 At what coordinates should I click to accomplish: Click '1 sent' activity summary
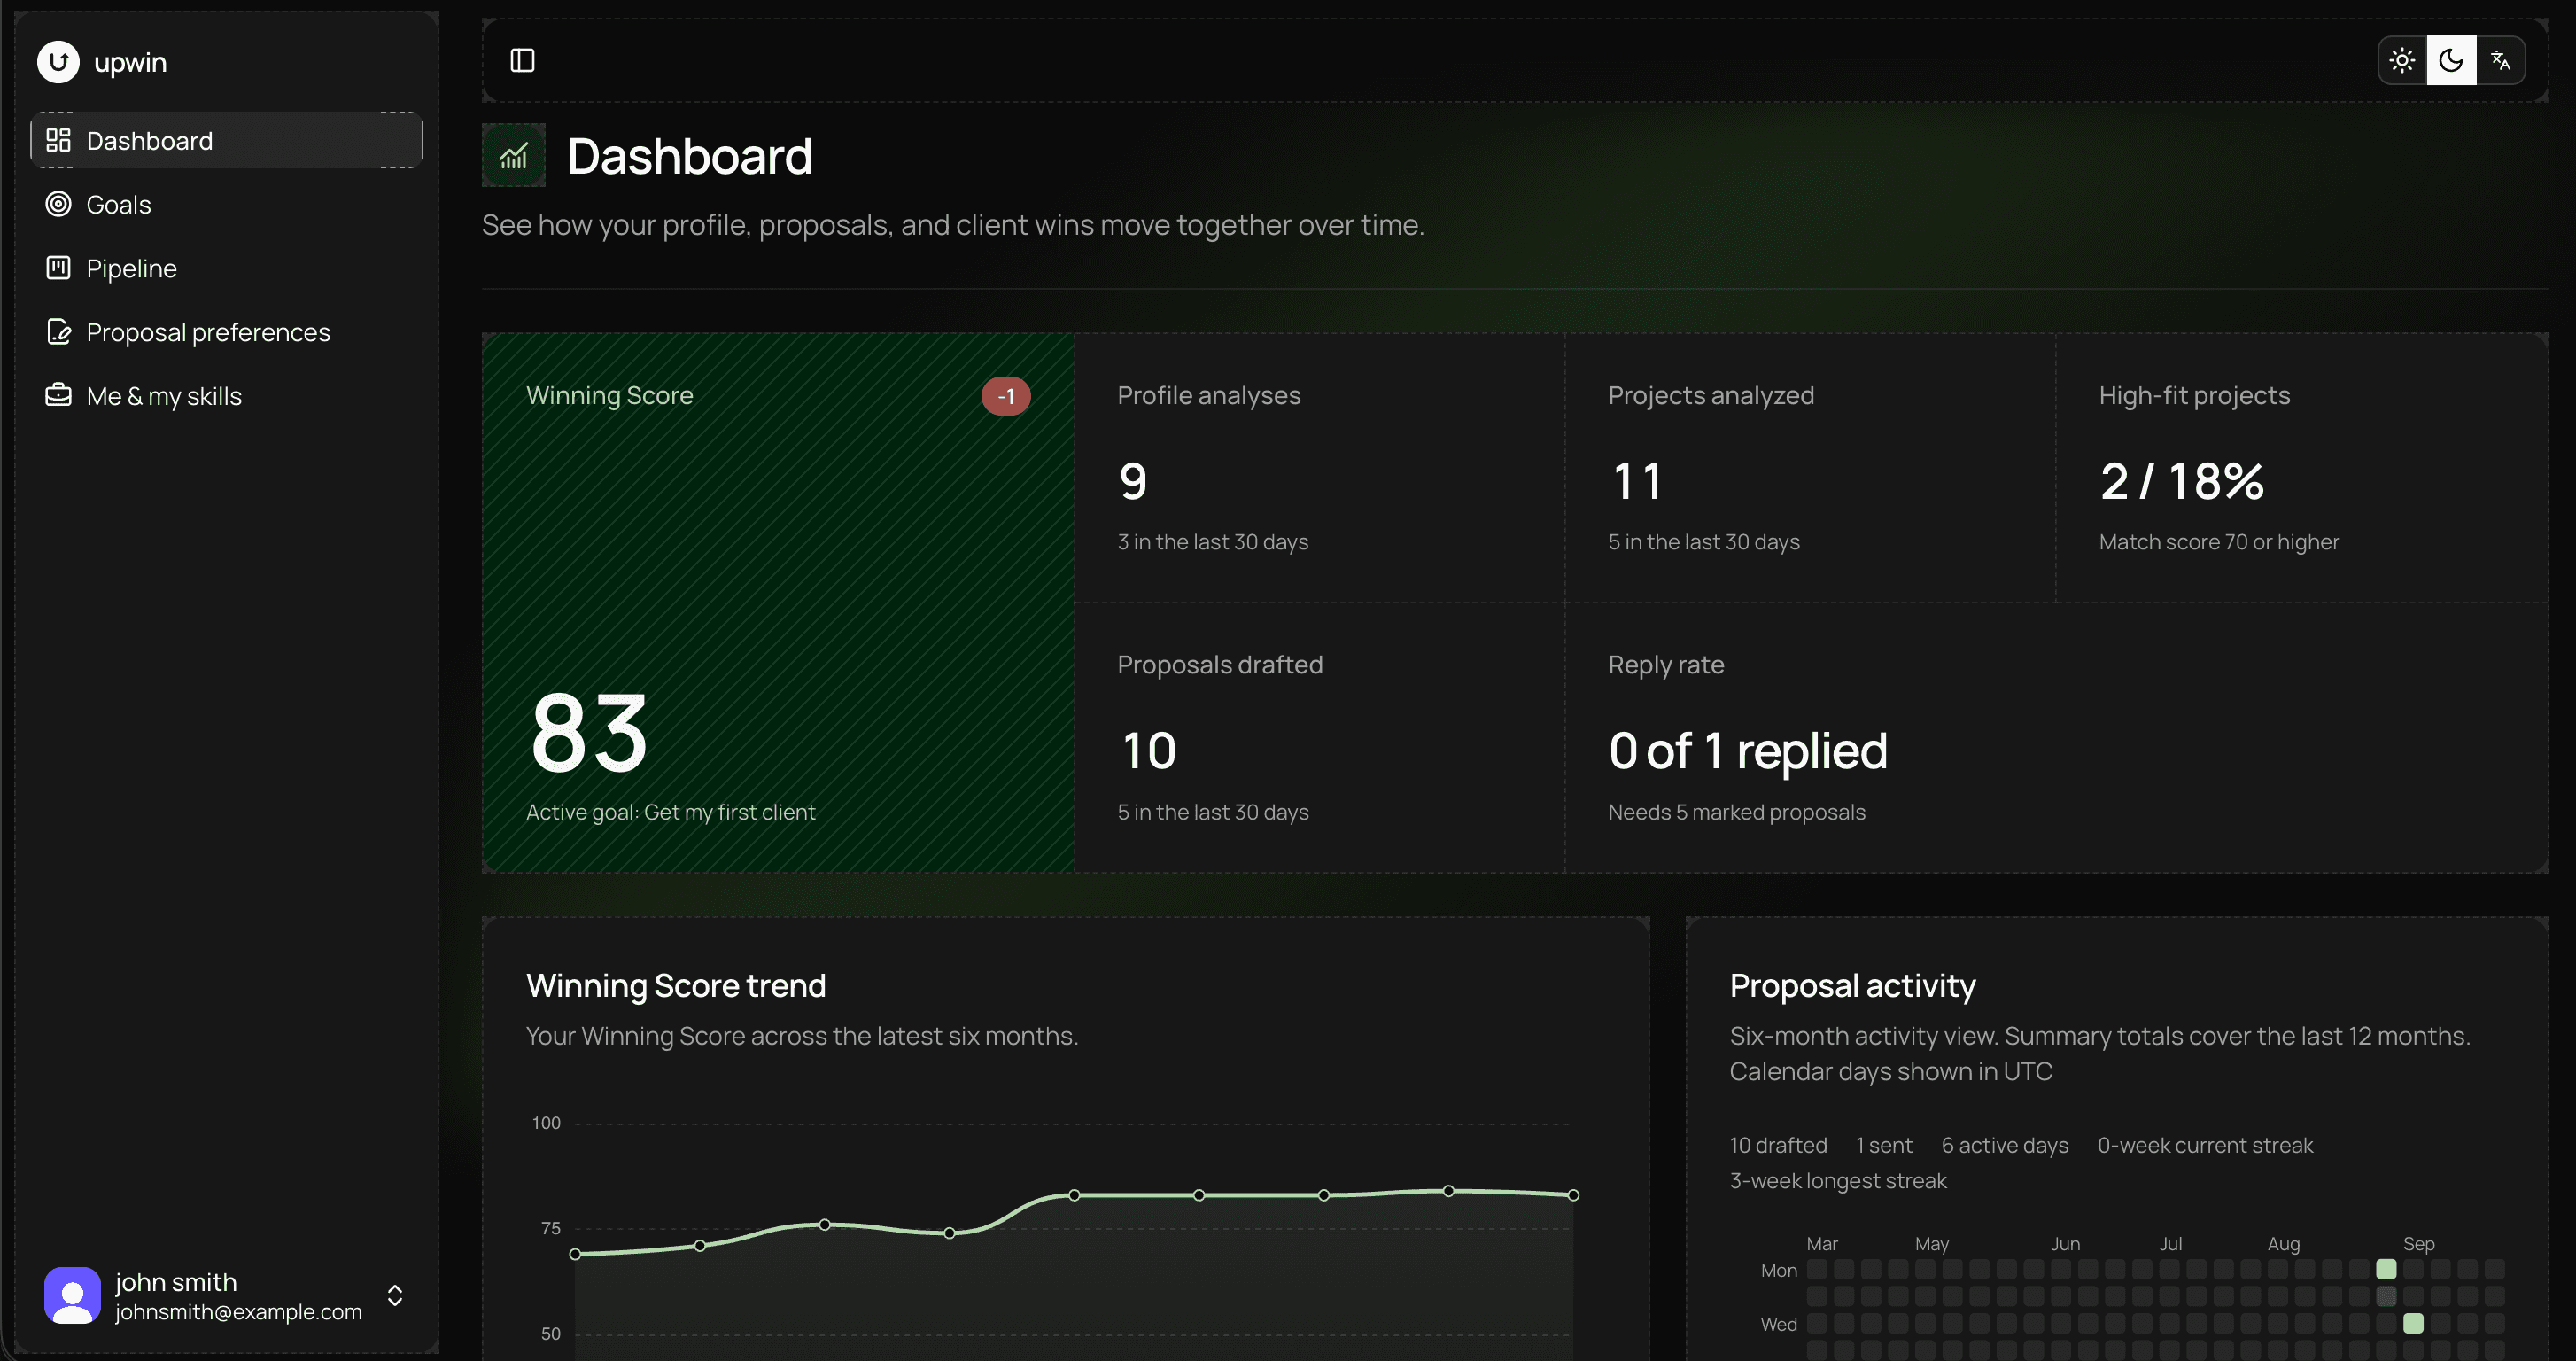(x=1884, y=1145)
